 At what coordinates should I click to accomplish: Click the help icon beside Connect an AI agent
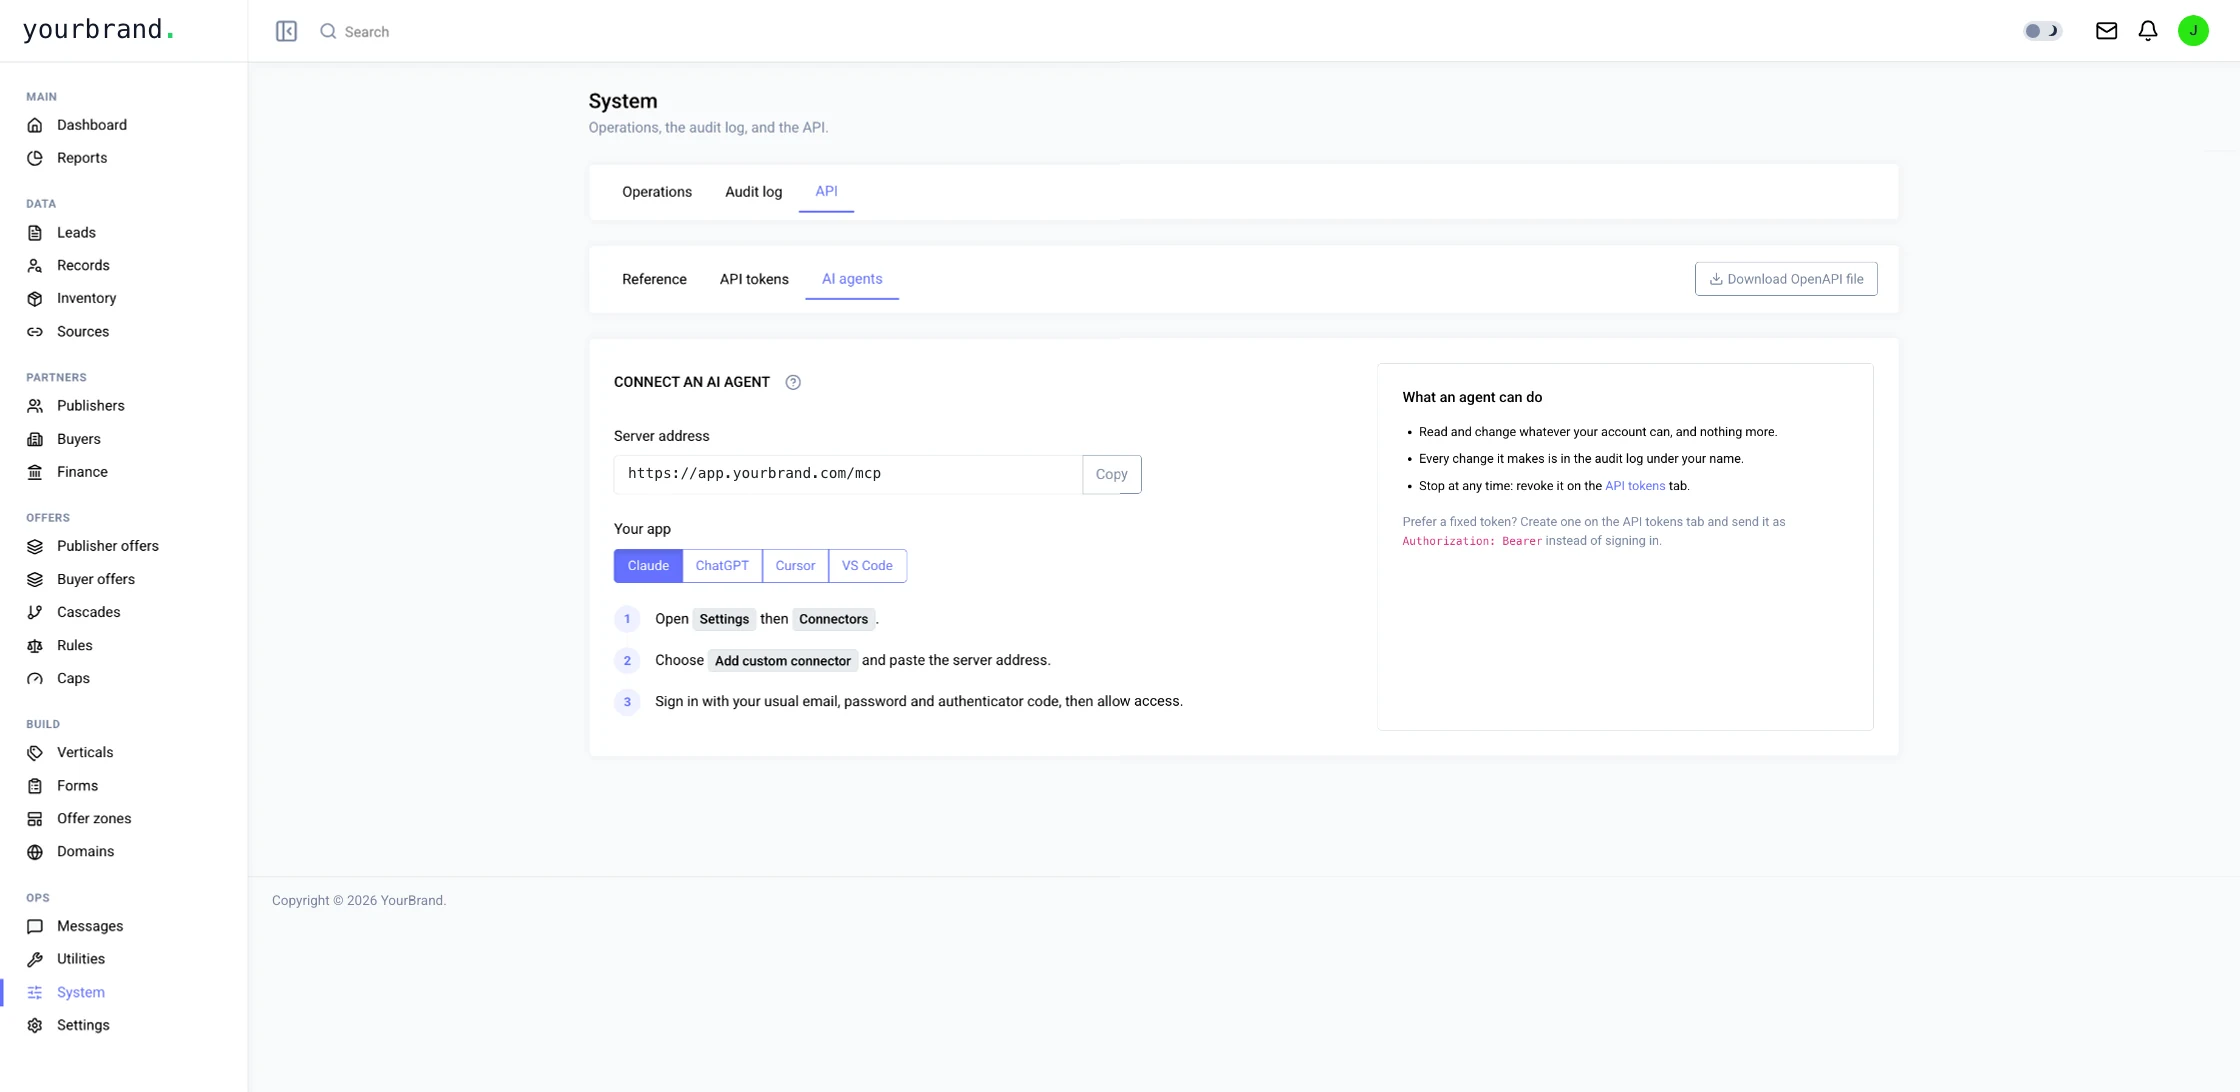click(793, 382)
